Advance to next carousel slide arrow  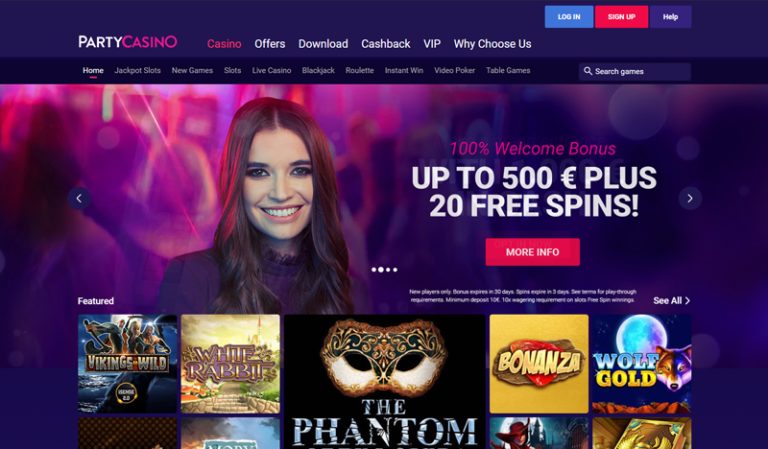690,198
